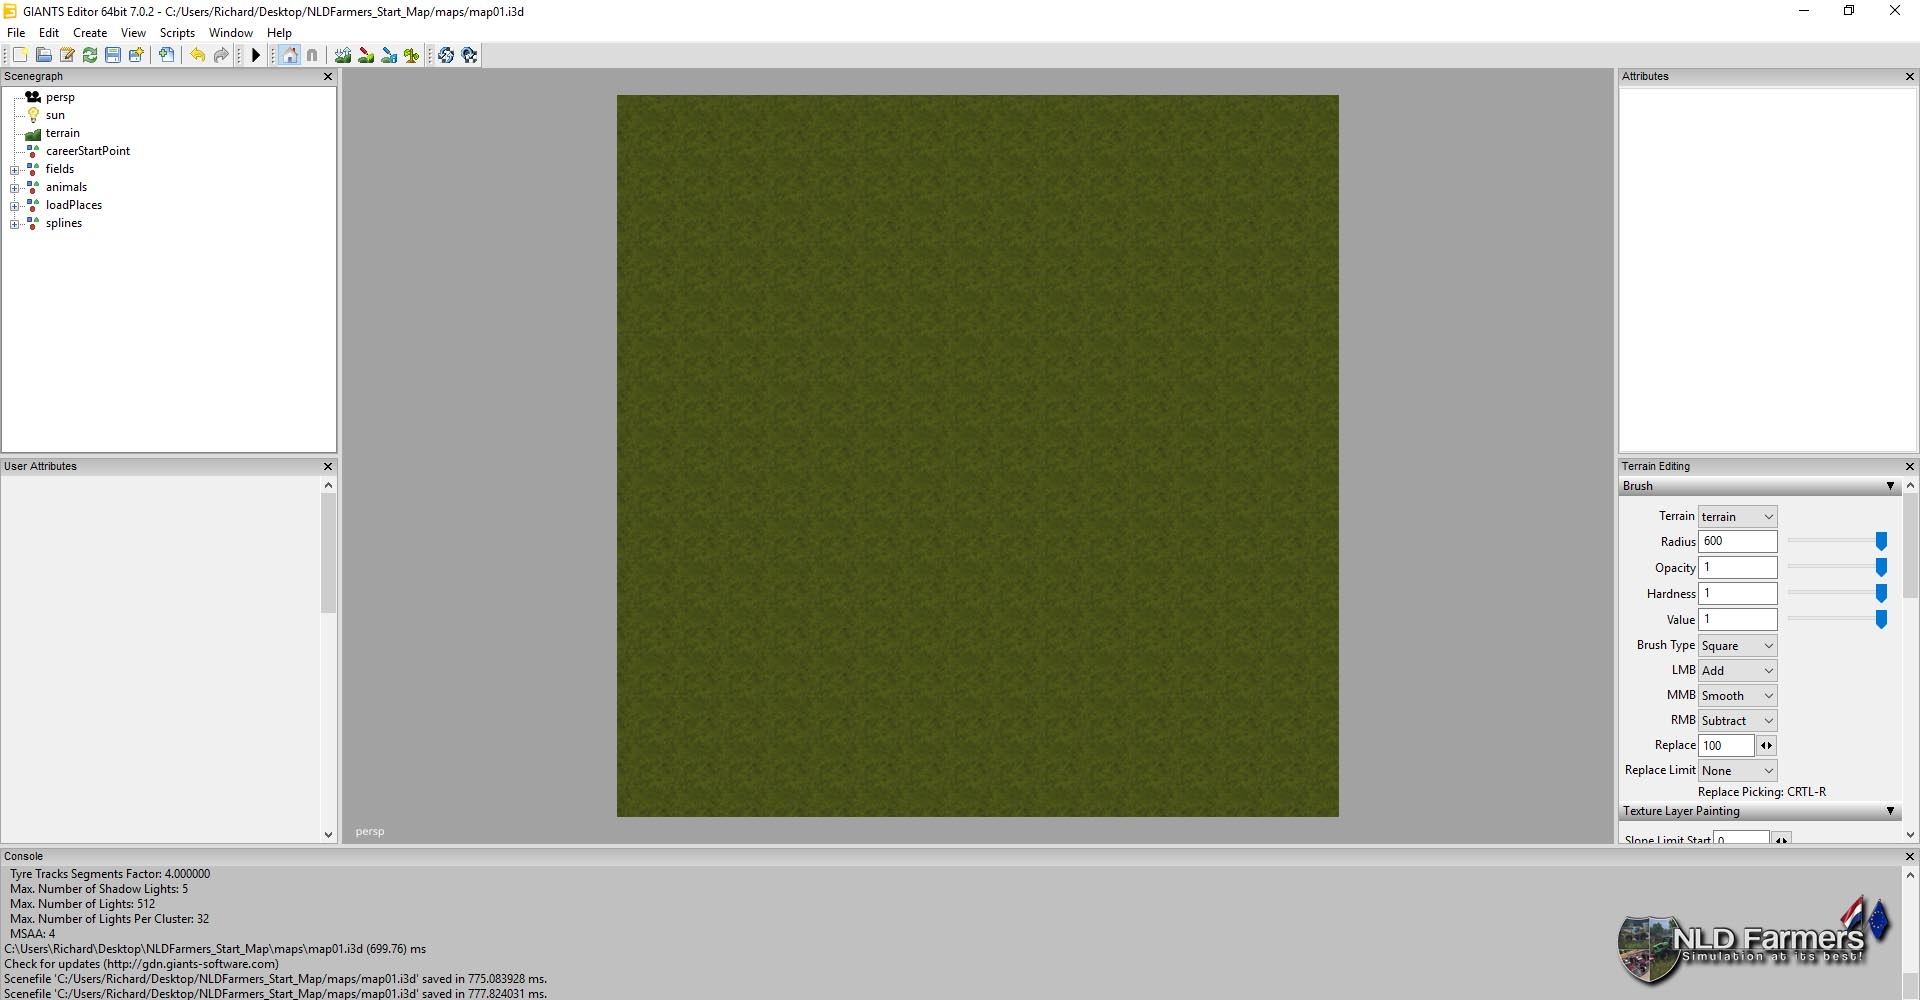1920x1000 pixels.
Task: Click the green reload arrows icon
Action: point(90,56)
